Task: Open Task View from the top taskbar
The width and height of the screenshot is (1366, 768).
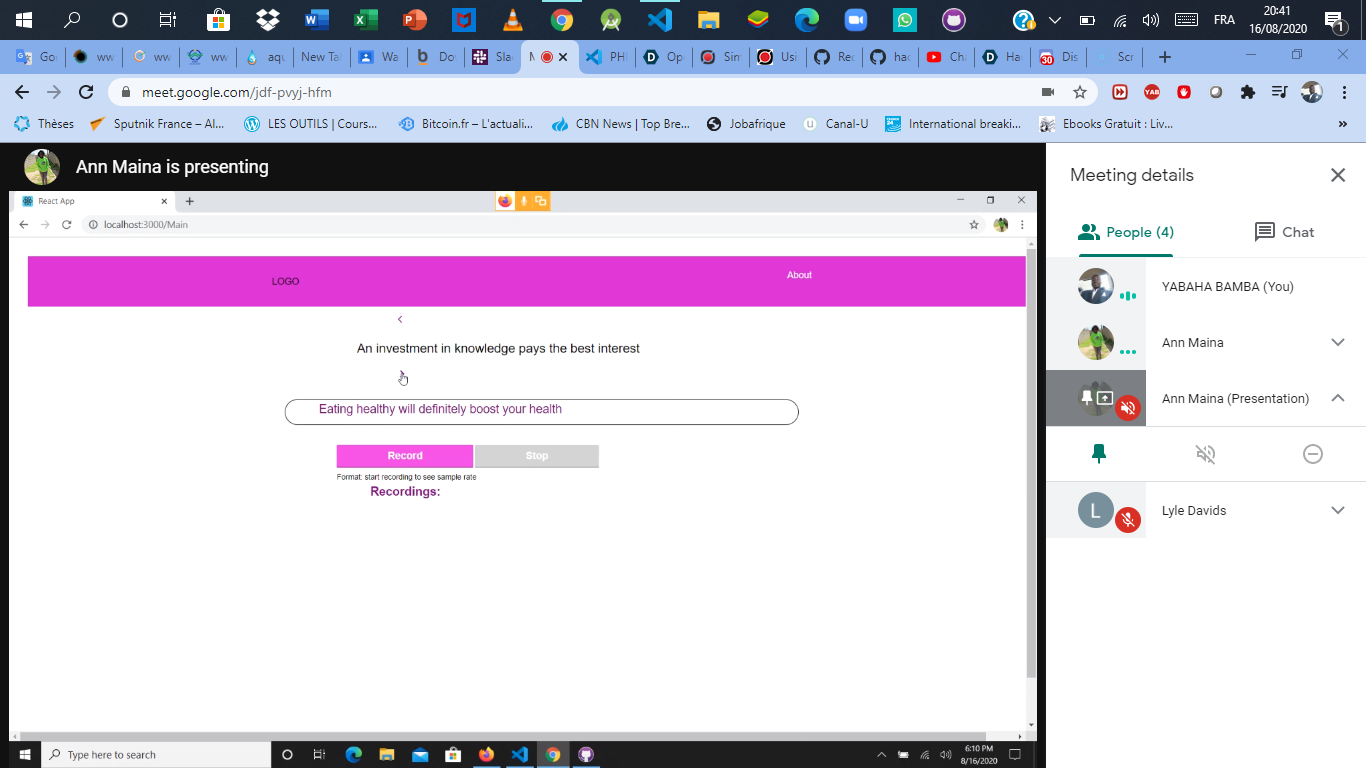Action: [168, 19]
